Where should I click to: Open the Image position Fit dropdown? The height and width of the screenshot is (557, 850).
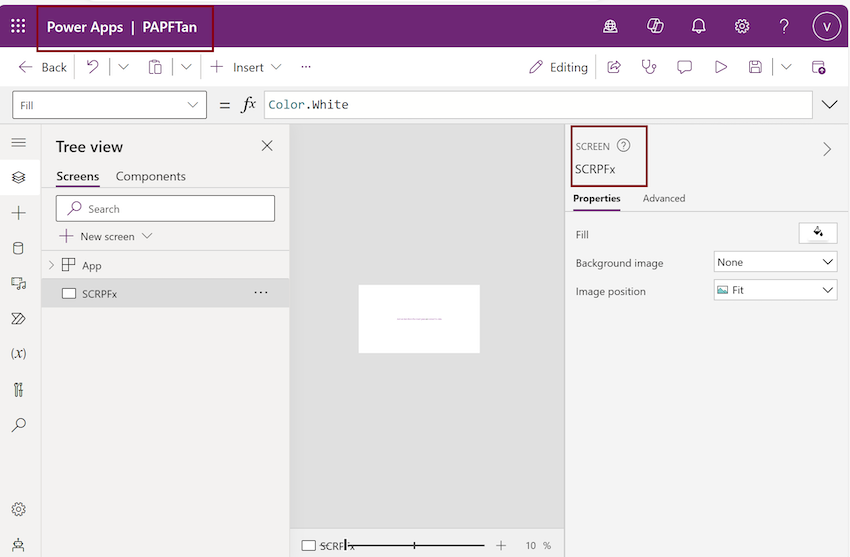775,290
